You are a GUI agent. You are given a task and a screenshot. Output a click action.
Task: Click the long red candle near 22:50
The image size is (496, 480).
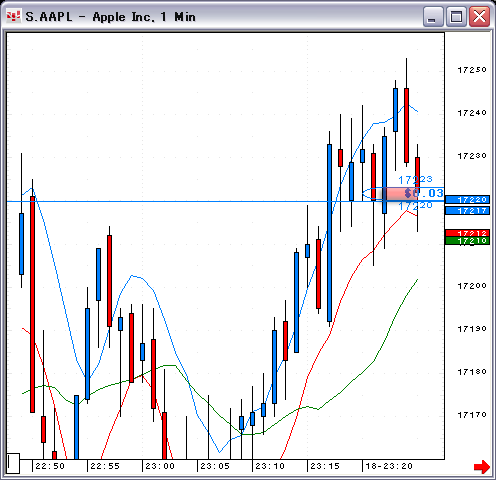tap(32, 304)
